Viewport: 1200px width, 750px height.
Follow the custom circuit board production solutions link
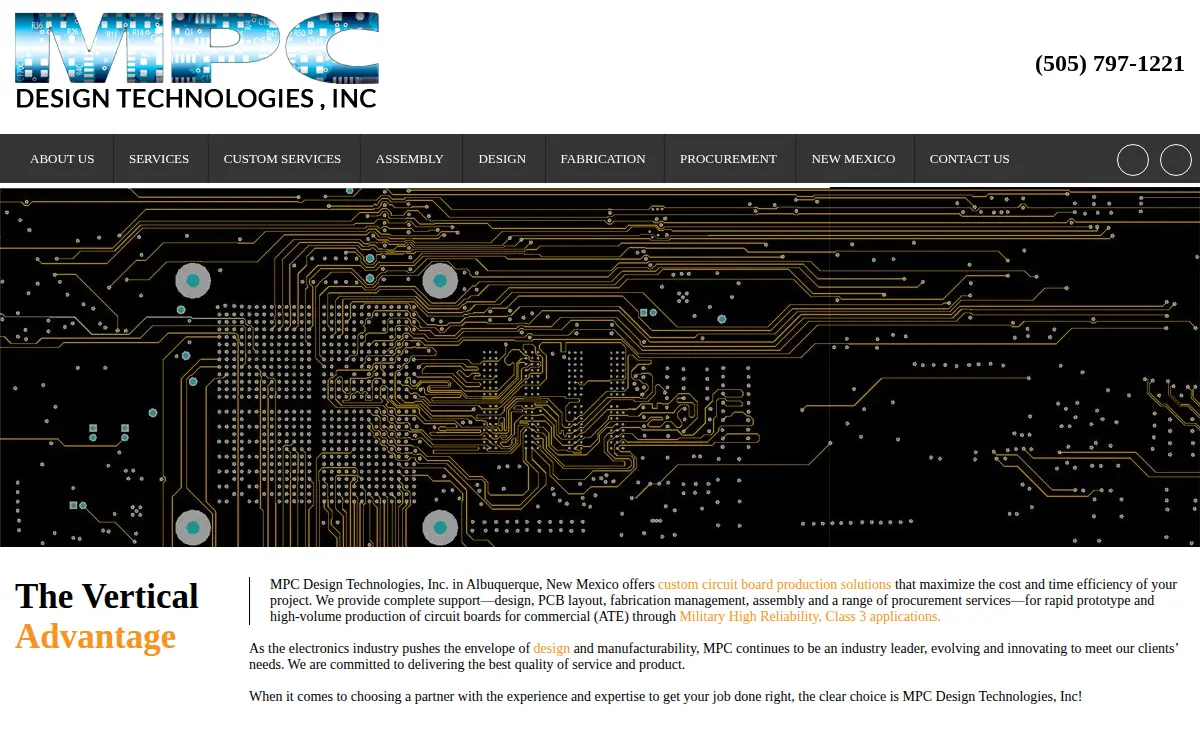[774, 584]
